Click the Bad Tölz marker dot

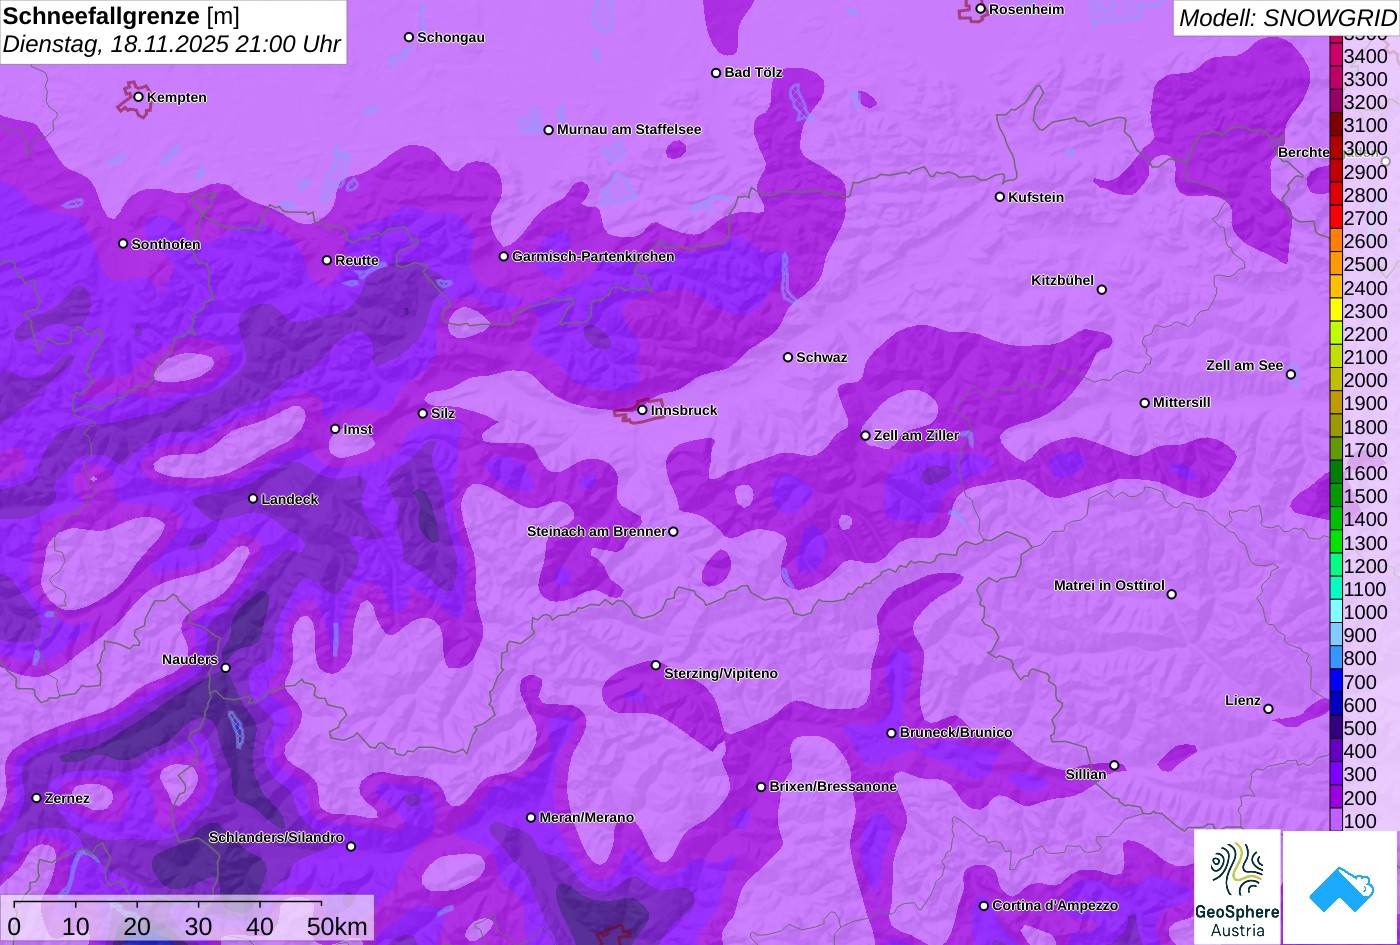(716, 73)
